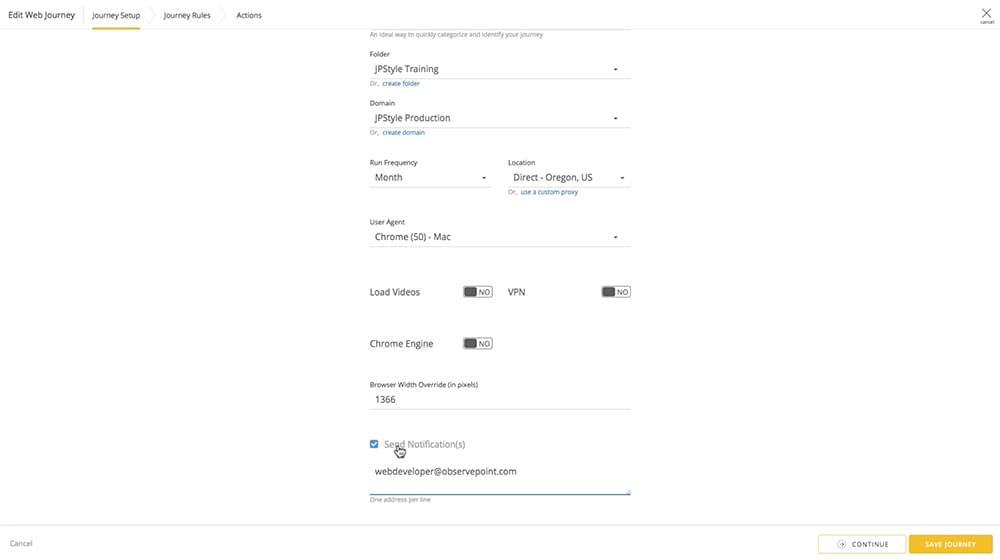Open the Actions tab
Viewport: 1000px width, 560px height.
coord(249,15)
